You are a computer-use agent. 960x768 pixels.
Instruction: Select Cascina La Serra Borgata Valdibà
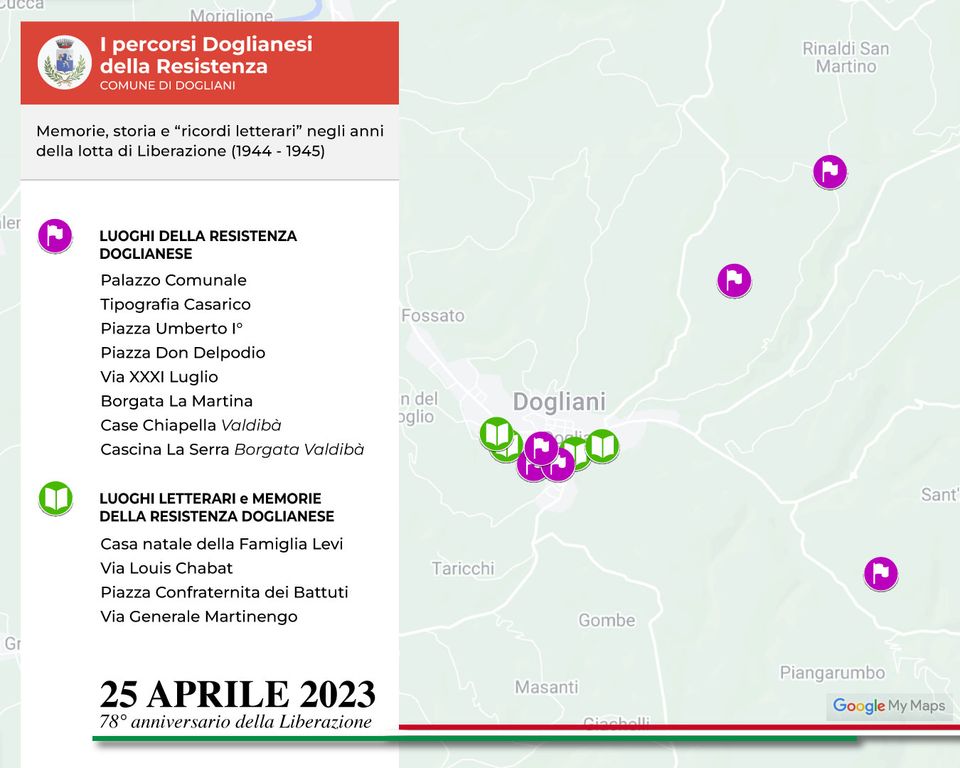point(232,449)
